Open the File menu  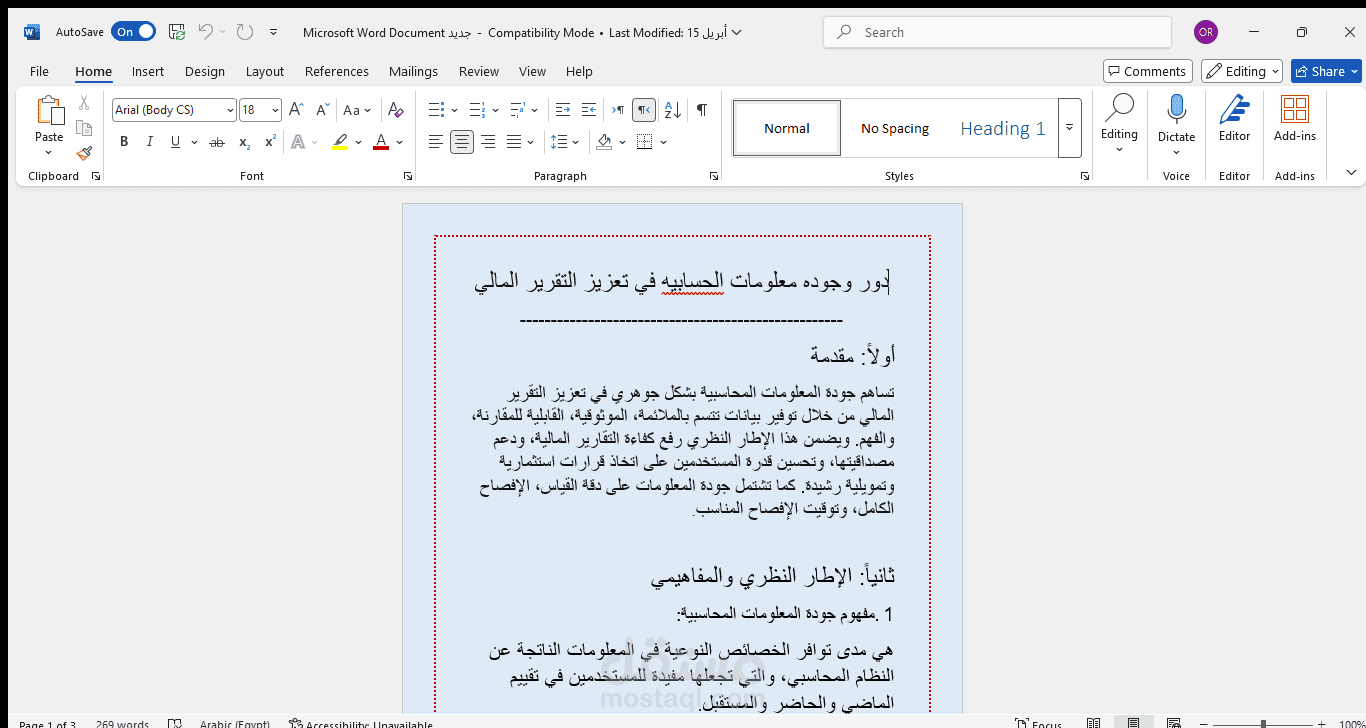click(x=39, y=71)
